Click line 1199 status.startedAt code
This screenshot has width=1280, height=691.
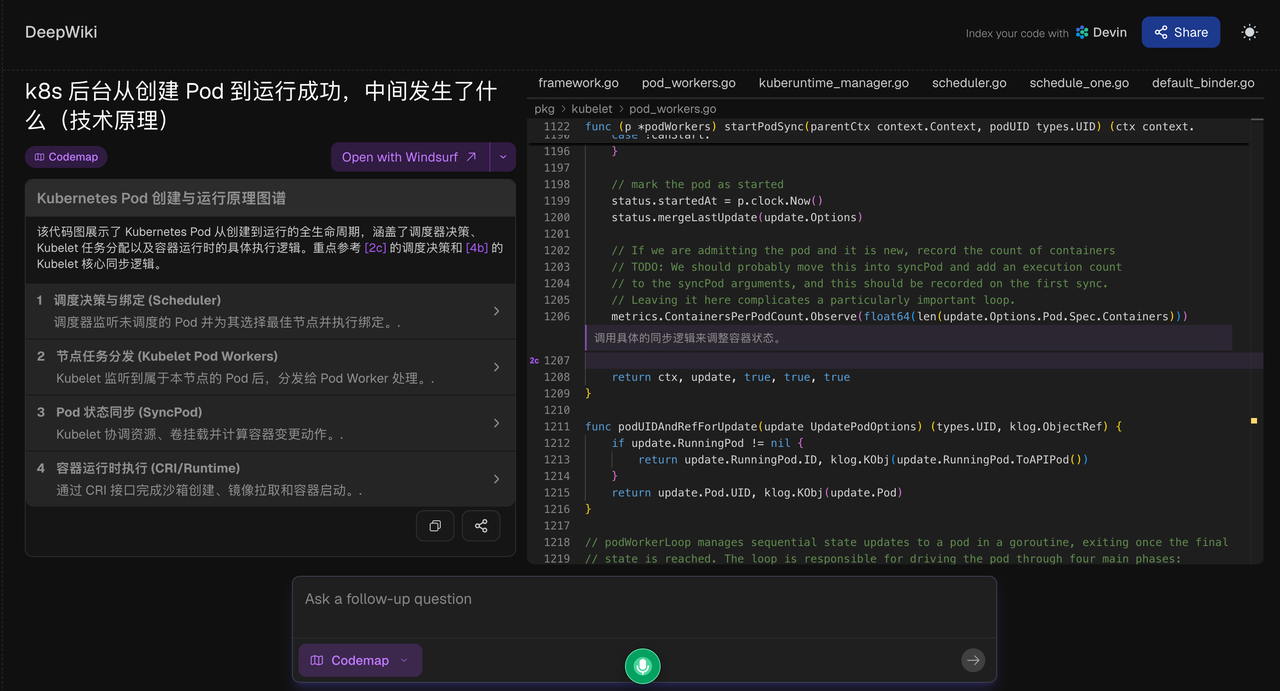coord(717,201)
